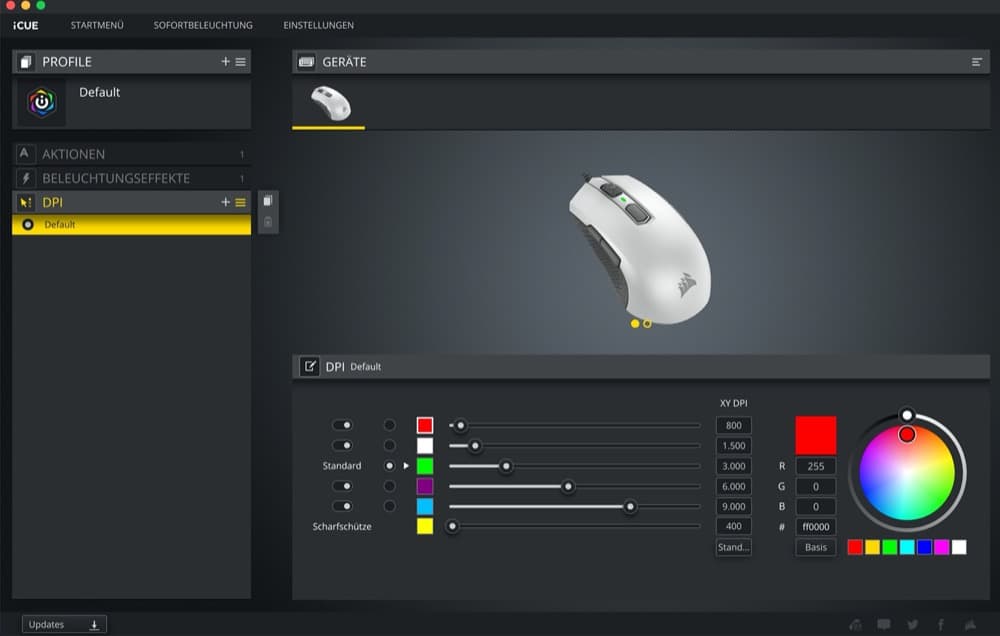The image size is (1000, 636).
Task: Select the filled yellow page indicator dot
Action: point(635,324)
